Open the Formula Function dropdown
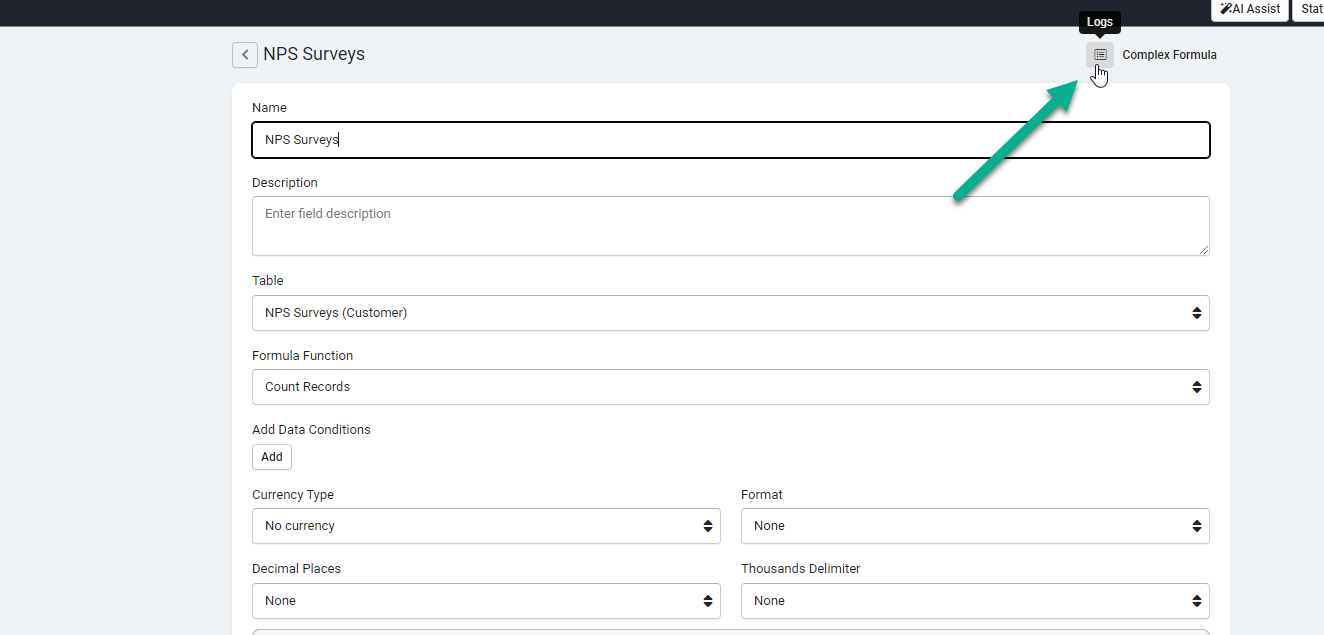Screen dimensions: 1324x635 (731, 387)
